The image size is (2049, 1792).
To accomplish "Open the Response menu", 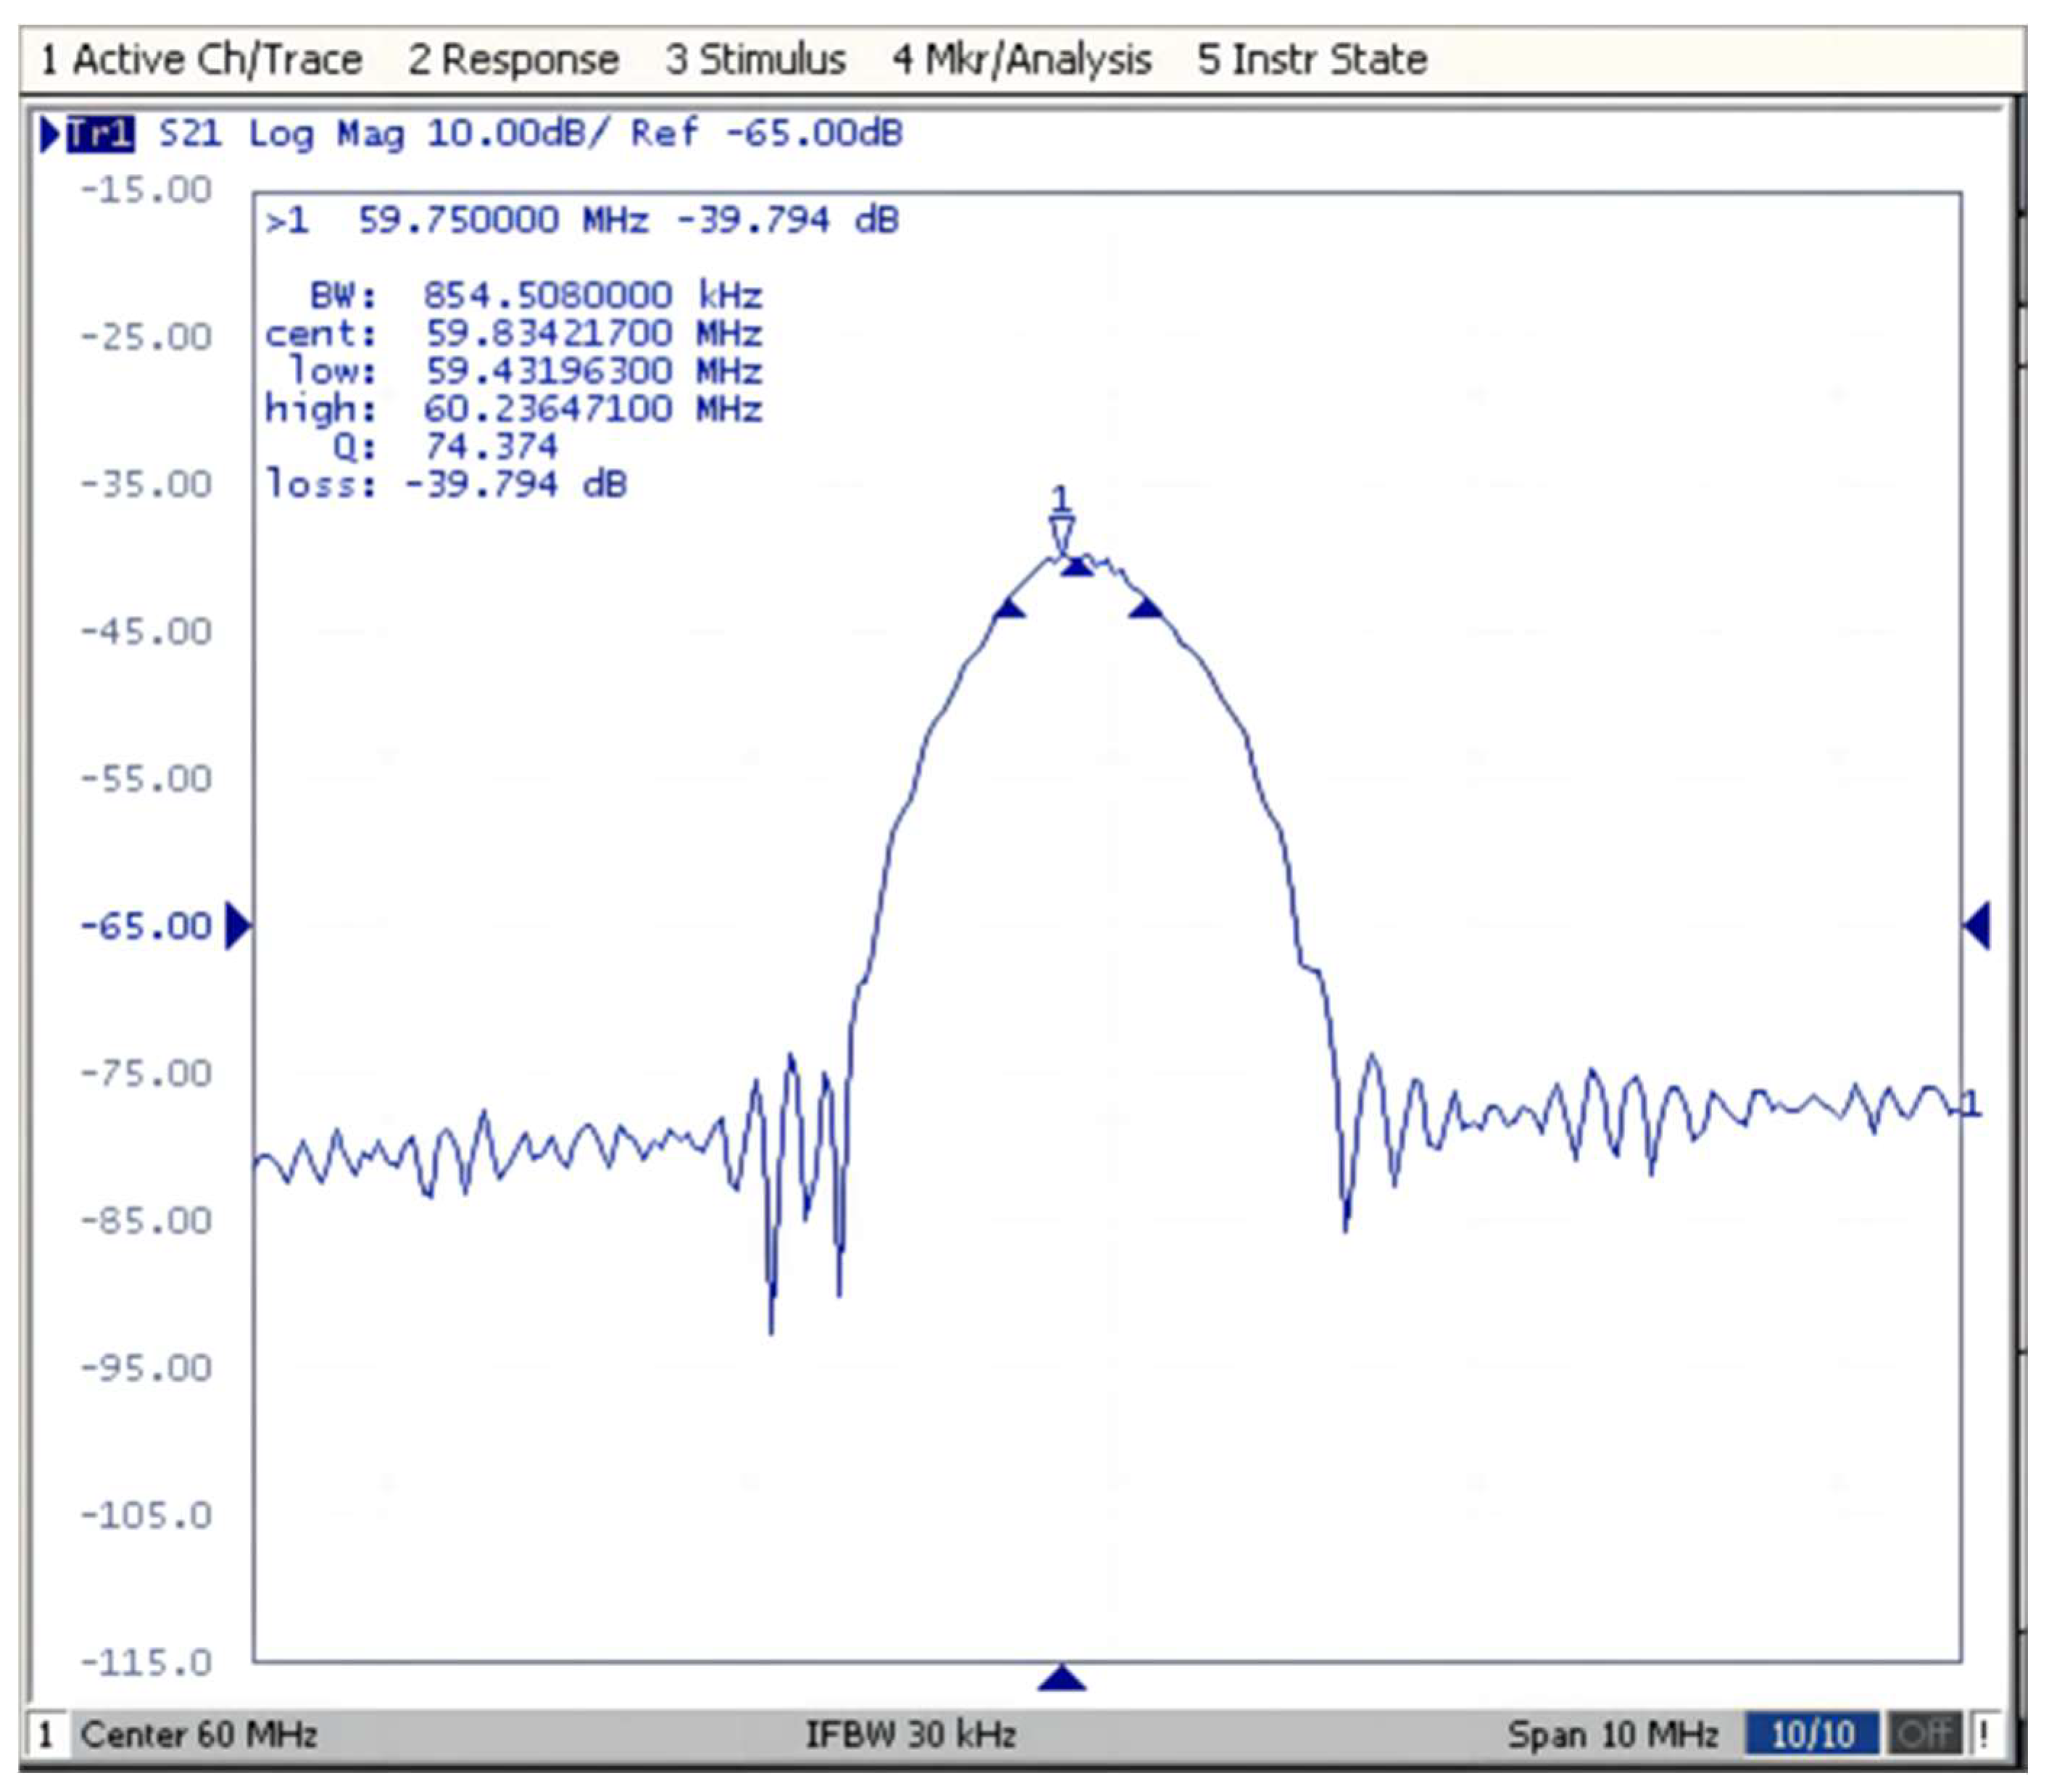I will point(513,60).
